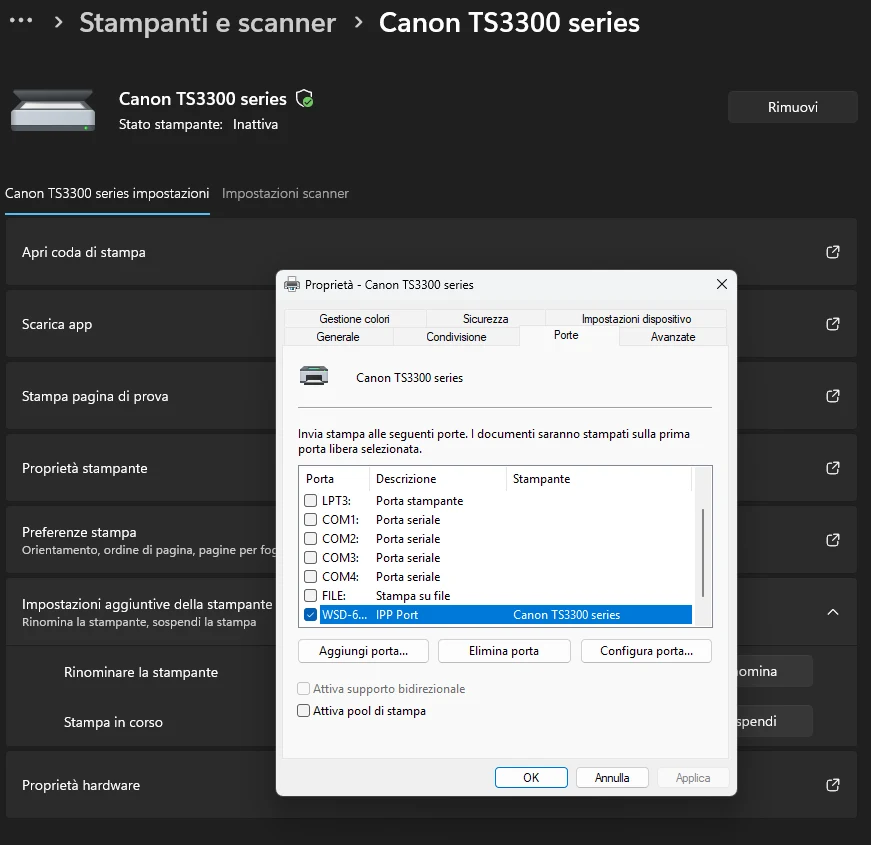Uncheck the WSD IPP Port checkbox
Viewport: 871px width, 845px height.
point(311,614)
